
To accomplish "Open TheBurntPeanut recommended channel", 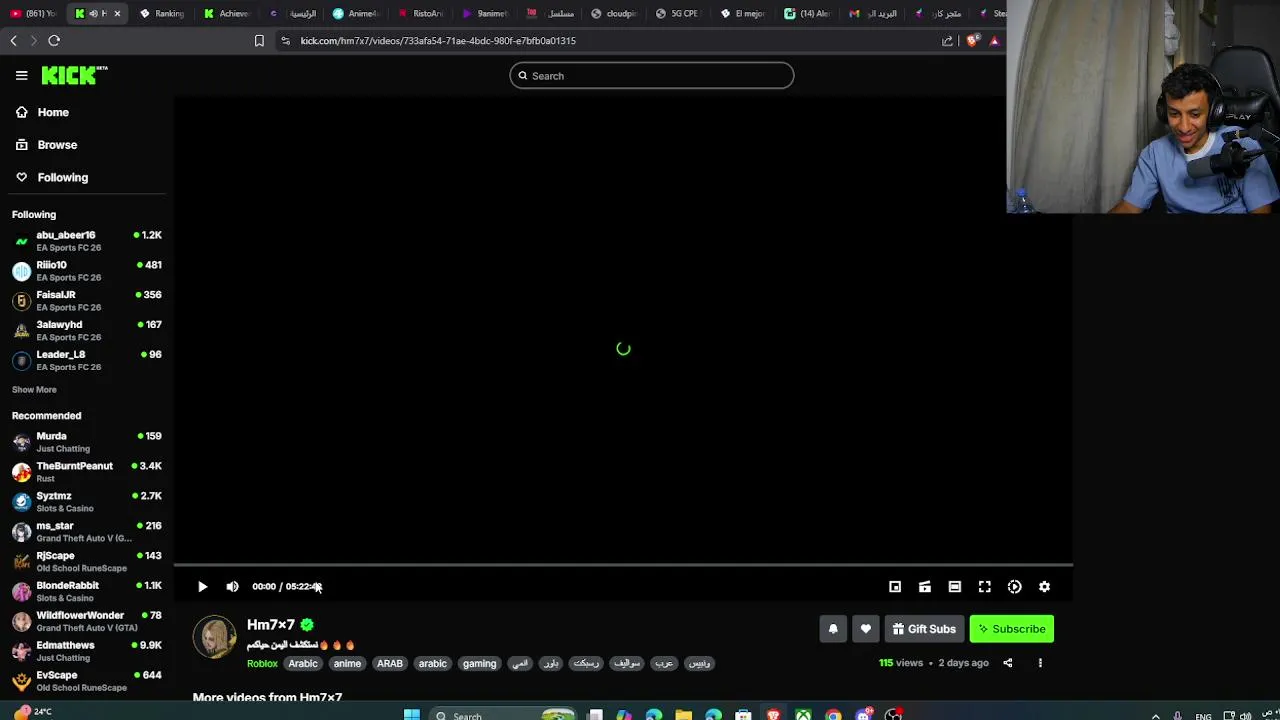I will pyautogui.click(x=87, y=472).
